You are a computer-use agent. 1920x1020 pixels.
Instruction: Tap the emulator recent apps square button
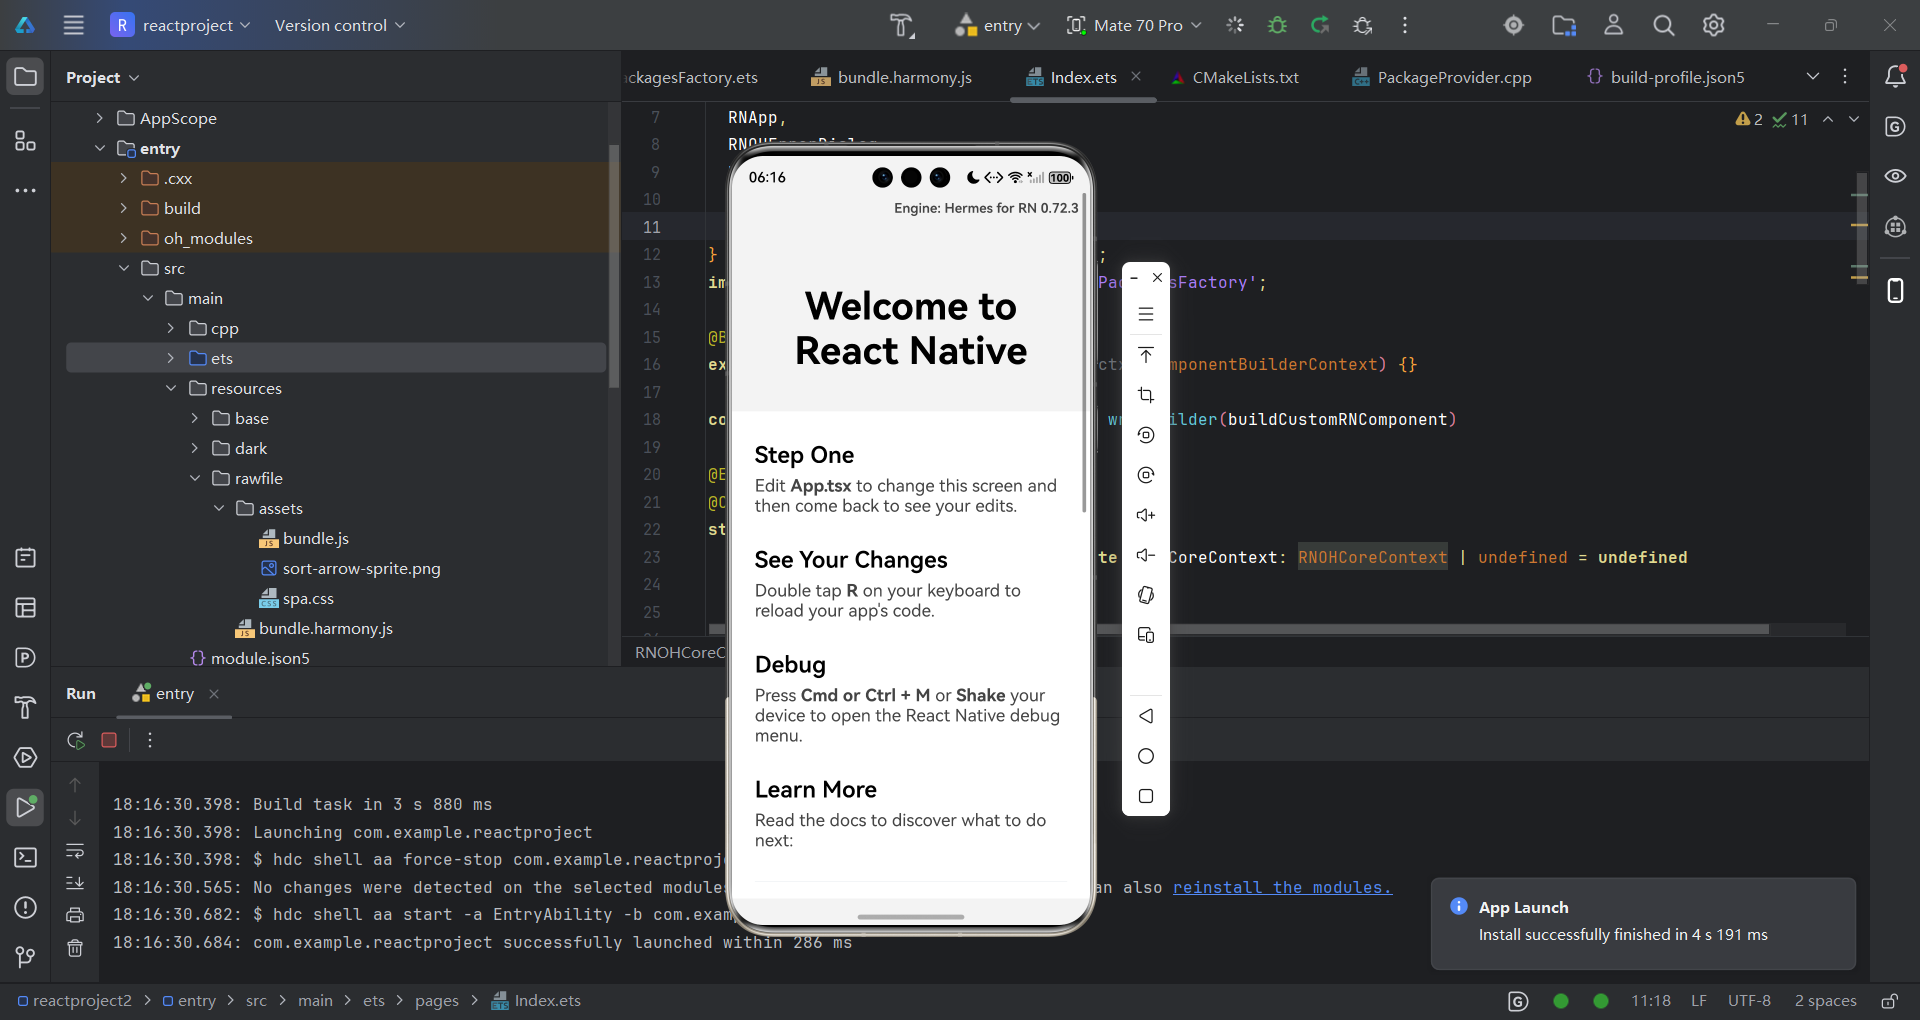tap(1146, 796)
